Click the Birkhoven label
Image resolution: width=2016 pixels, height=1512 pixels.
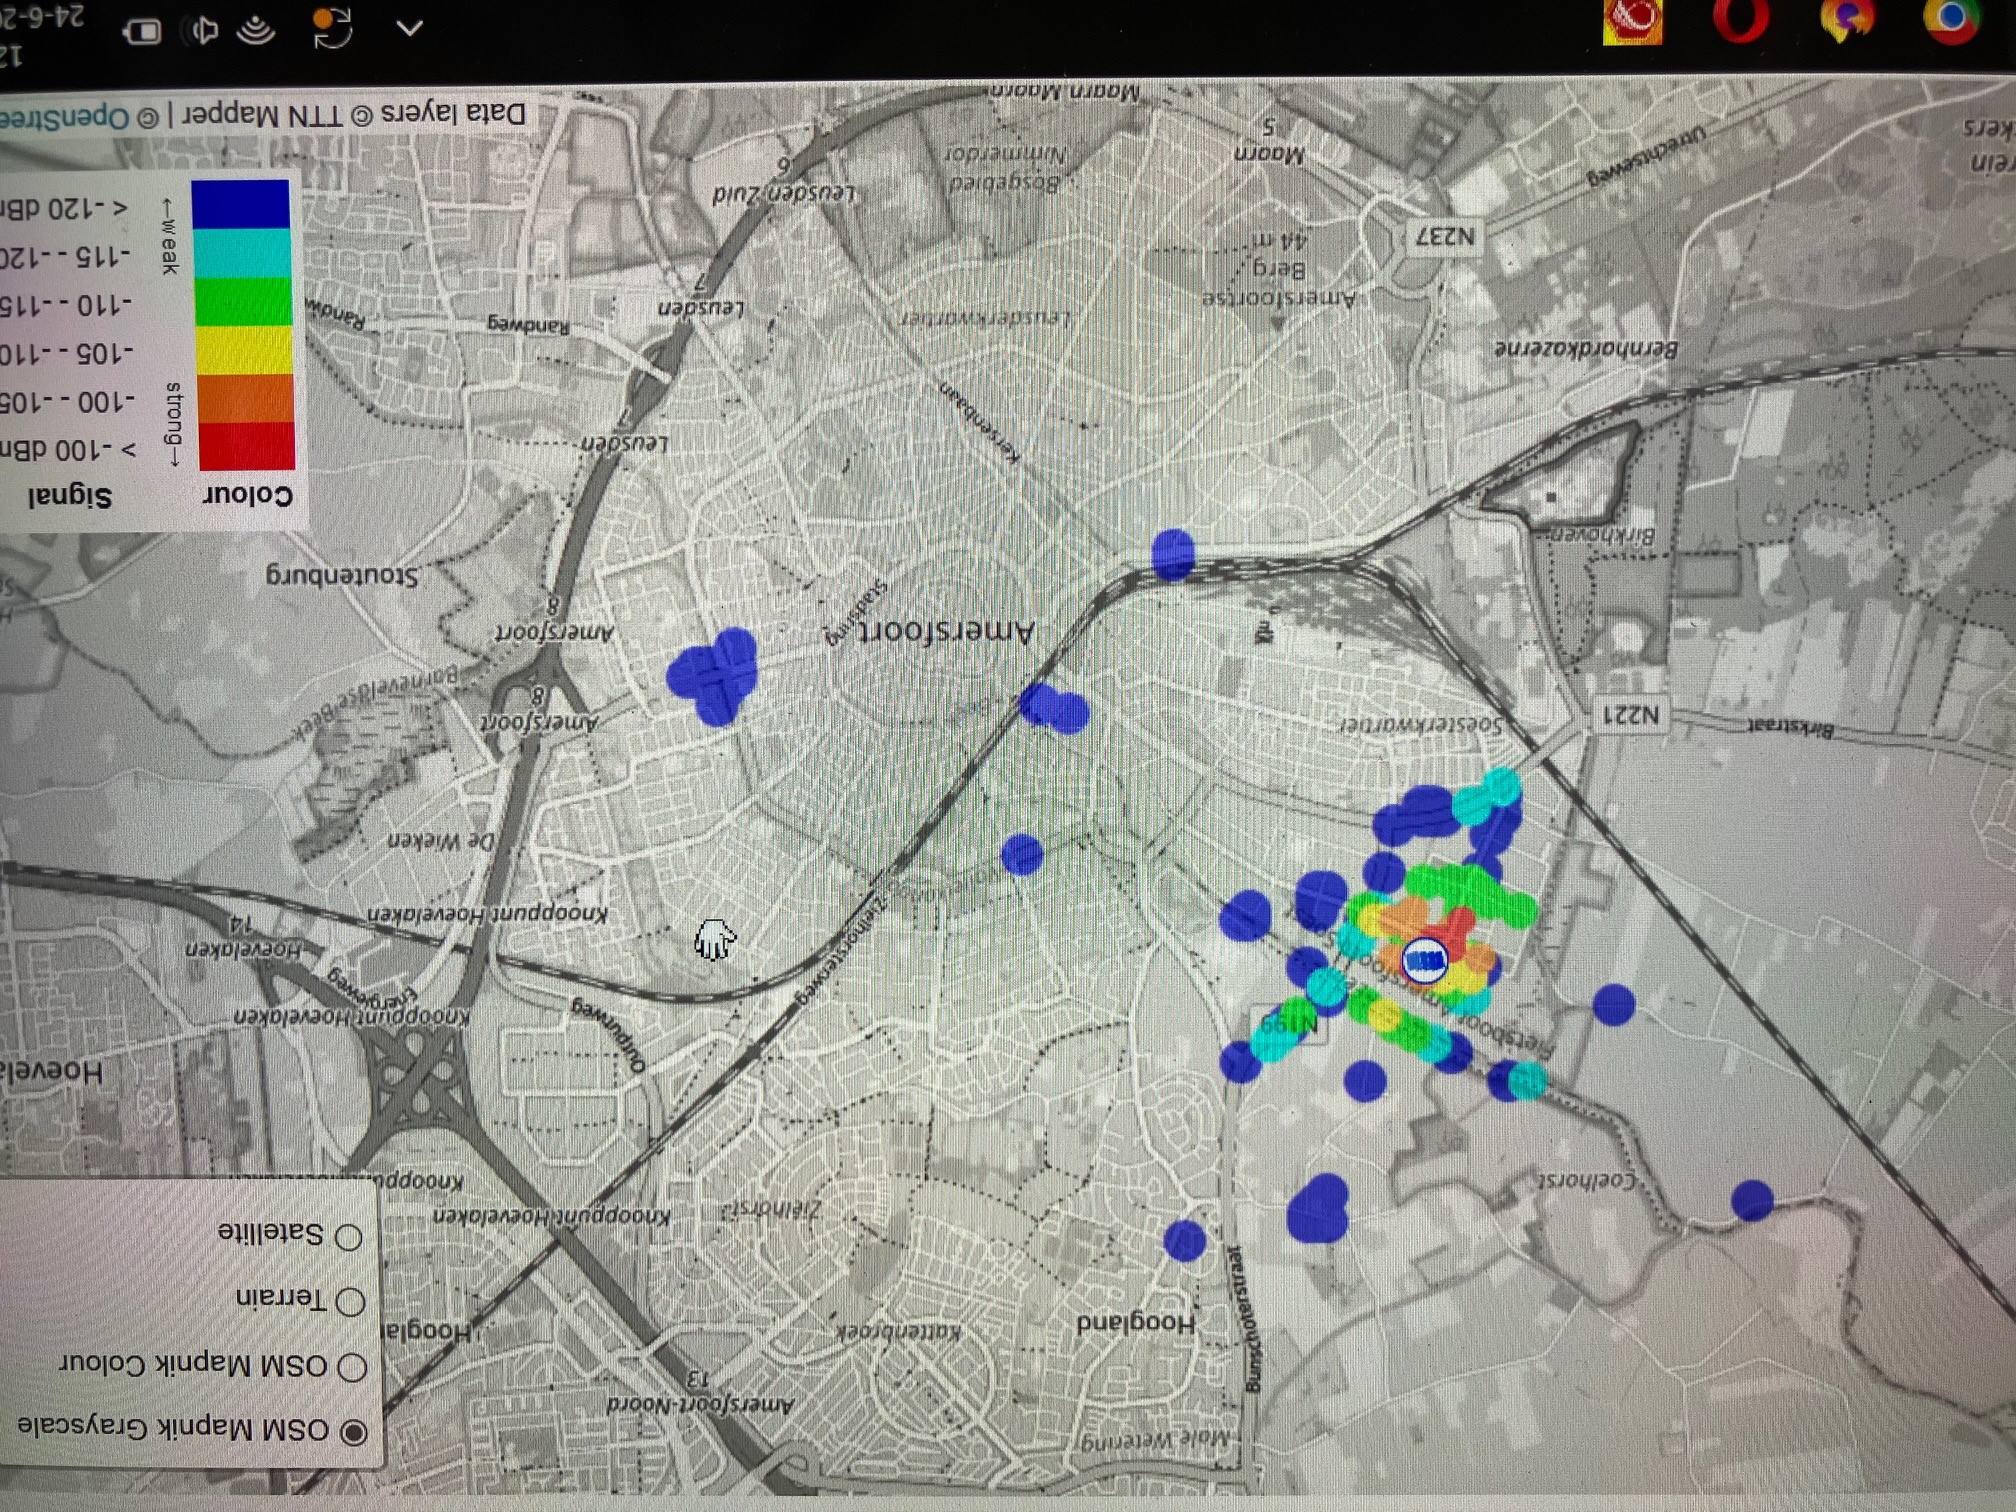tap(1603, 536)
